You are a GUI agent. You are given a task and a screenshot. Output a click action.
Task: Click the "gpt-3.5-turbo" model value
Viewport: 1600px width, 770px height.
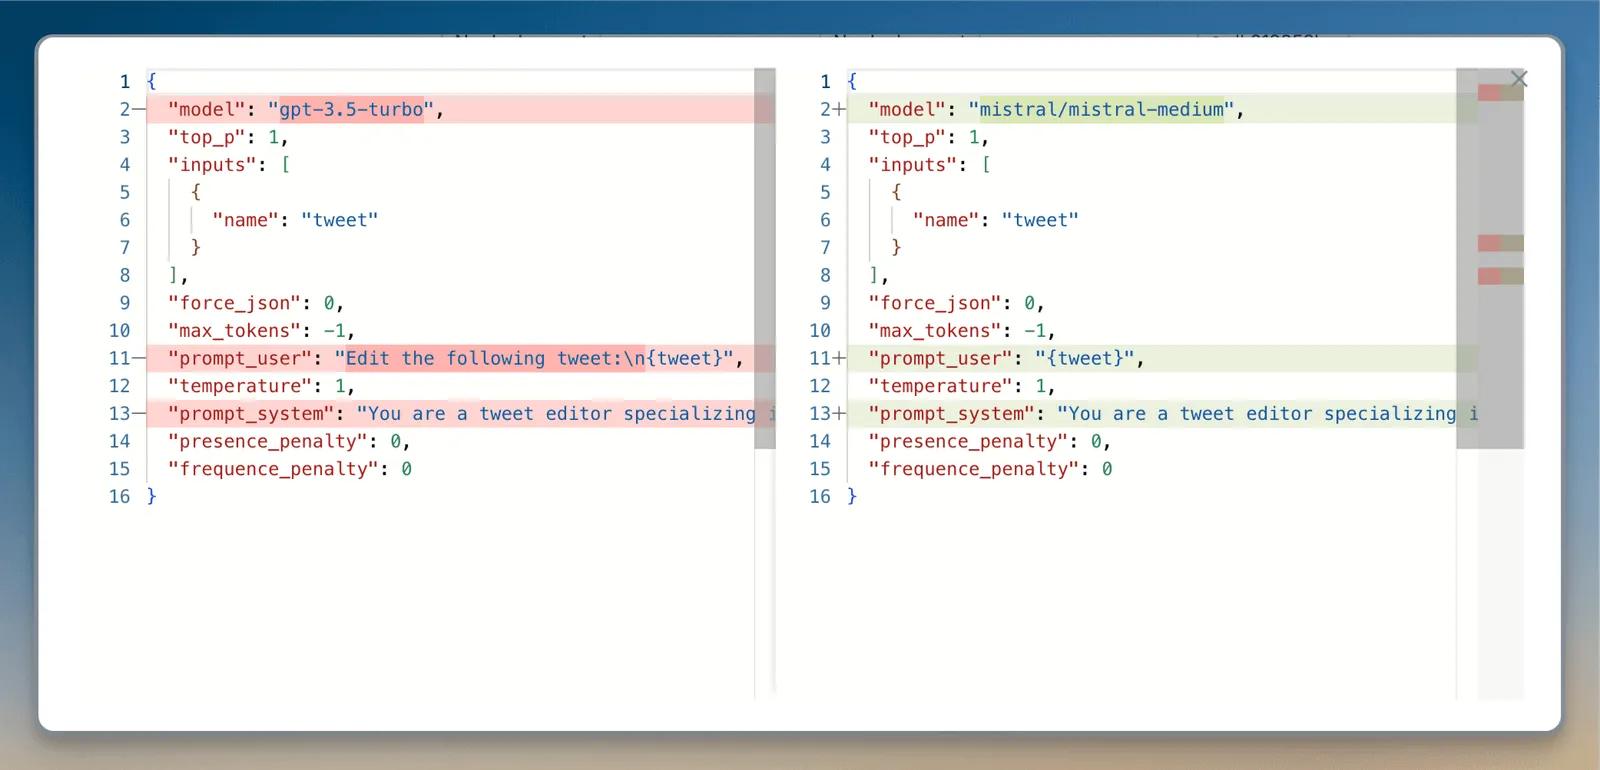351,109
